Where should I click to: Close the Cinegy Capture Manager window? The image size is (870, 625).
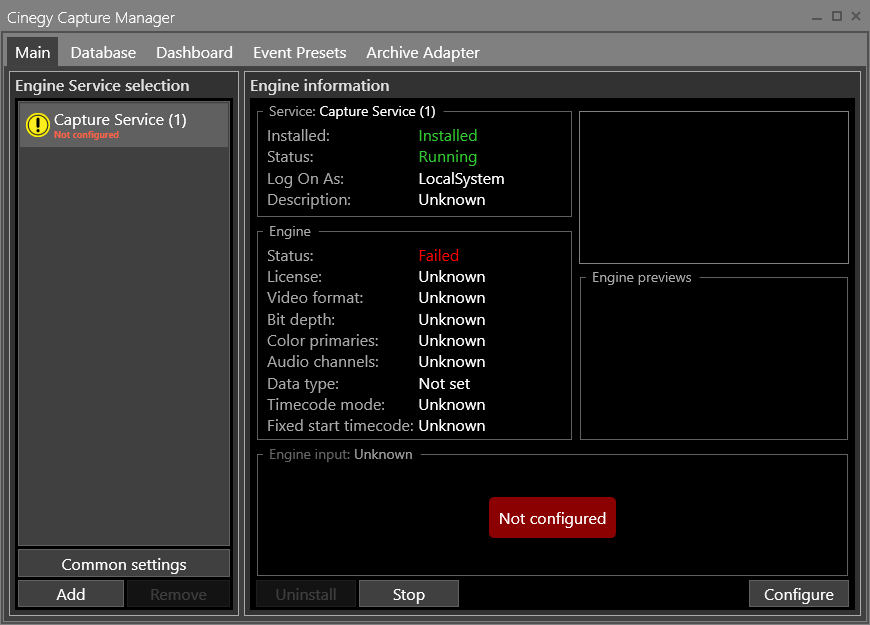click(856, 16)
